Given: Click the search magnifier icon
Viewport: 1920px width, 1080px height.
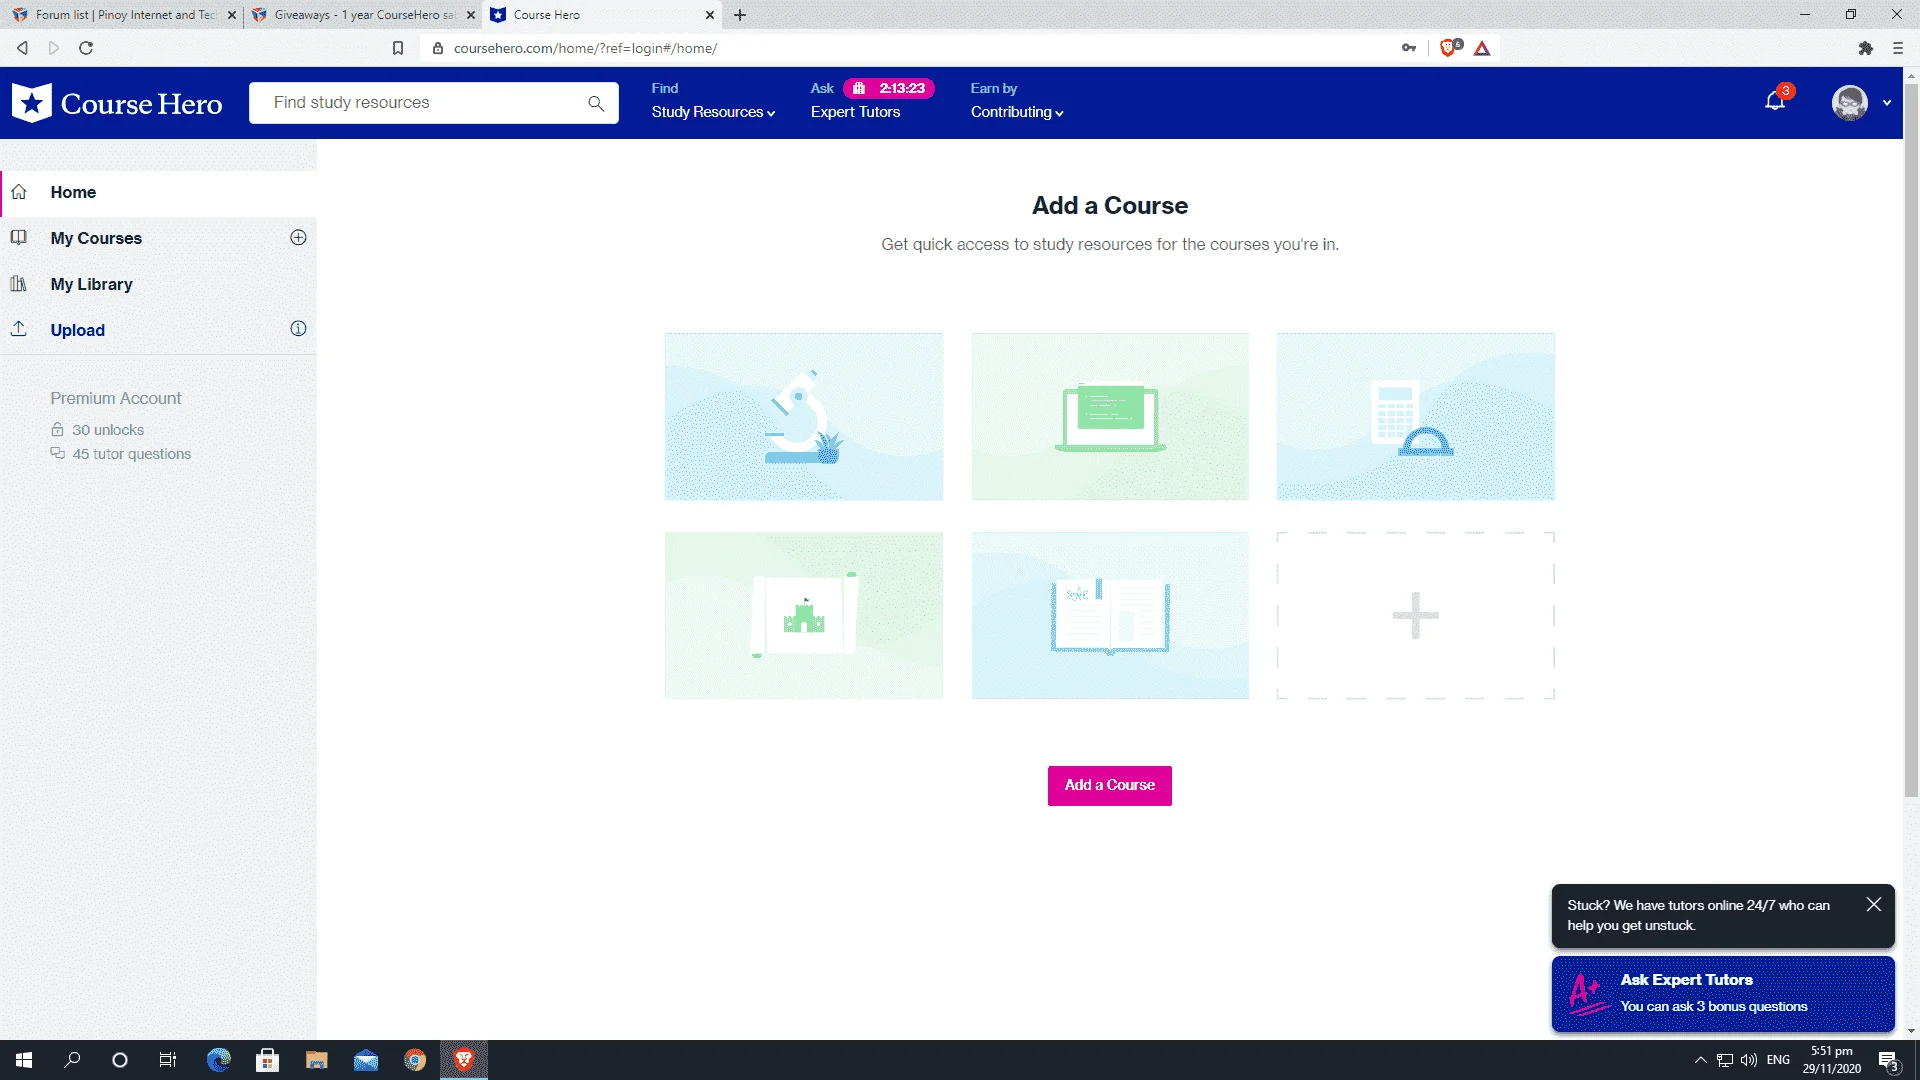Looking at the screenshot, I should [596, 103].
